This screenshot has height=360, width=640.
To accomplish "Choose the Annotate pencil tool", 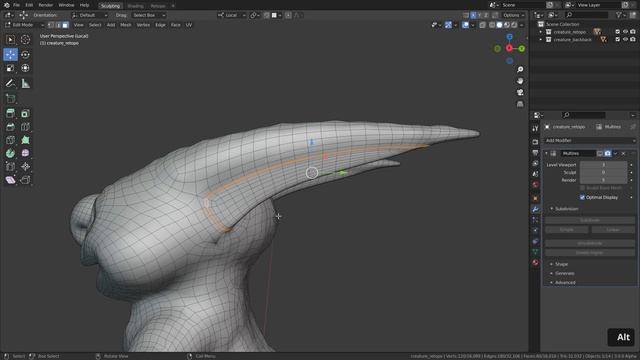I will [10, 84].
